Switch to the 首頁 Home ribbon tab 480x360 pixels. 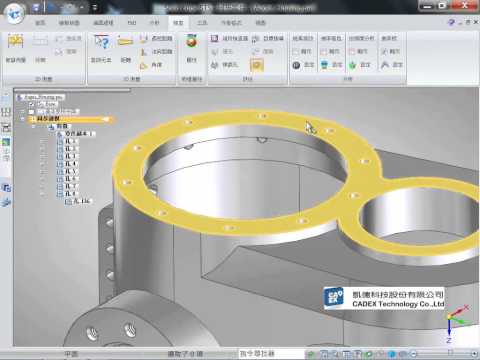pyautogui.click(x=40, y=23)
